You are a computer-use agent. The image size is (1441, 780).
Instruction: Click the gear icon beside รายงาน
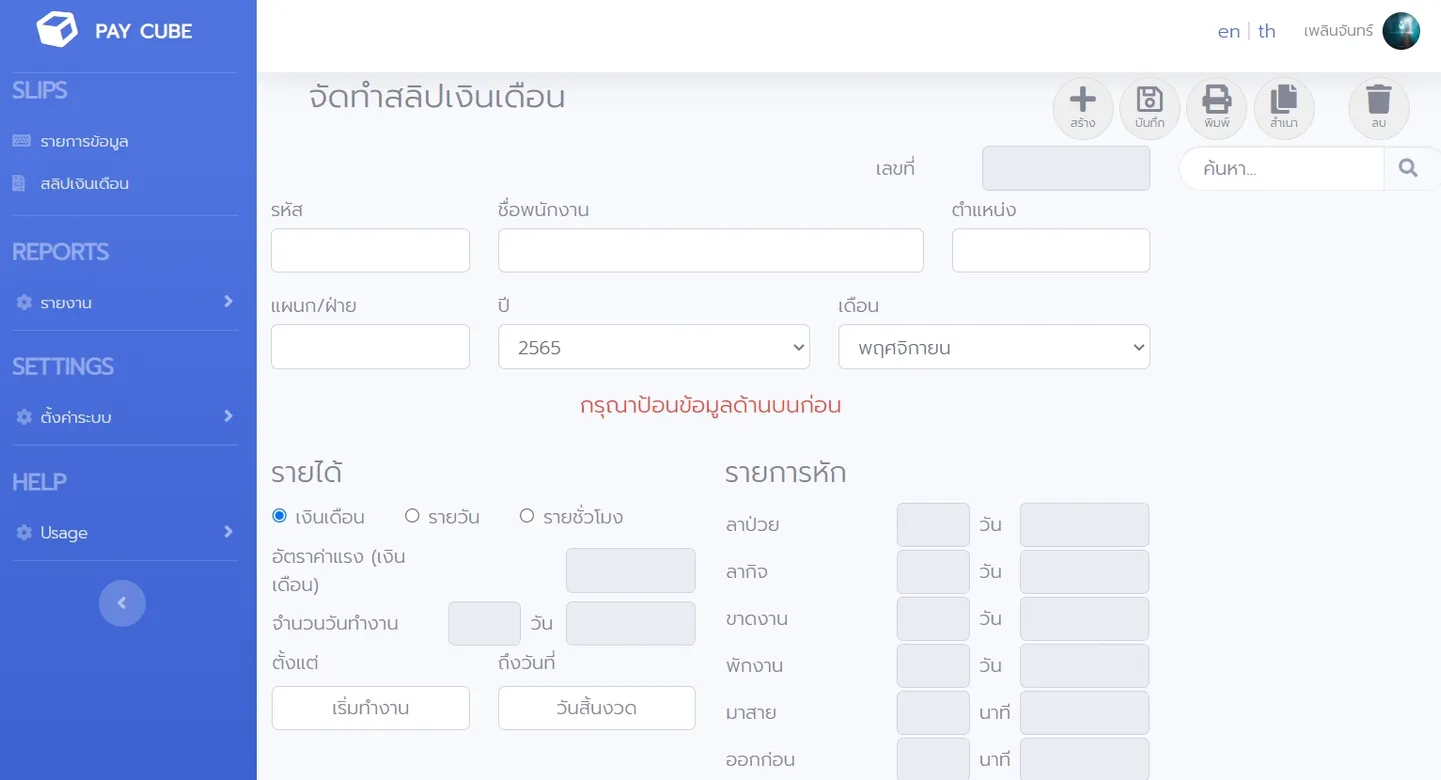24,303
